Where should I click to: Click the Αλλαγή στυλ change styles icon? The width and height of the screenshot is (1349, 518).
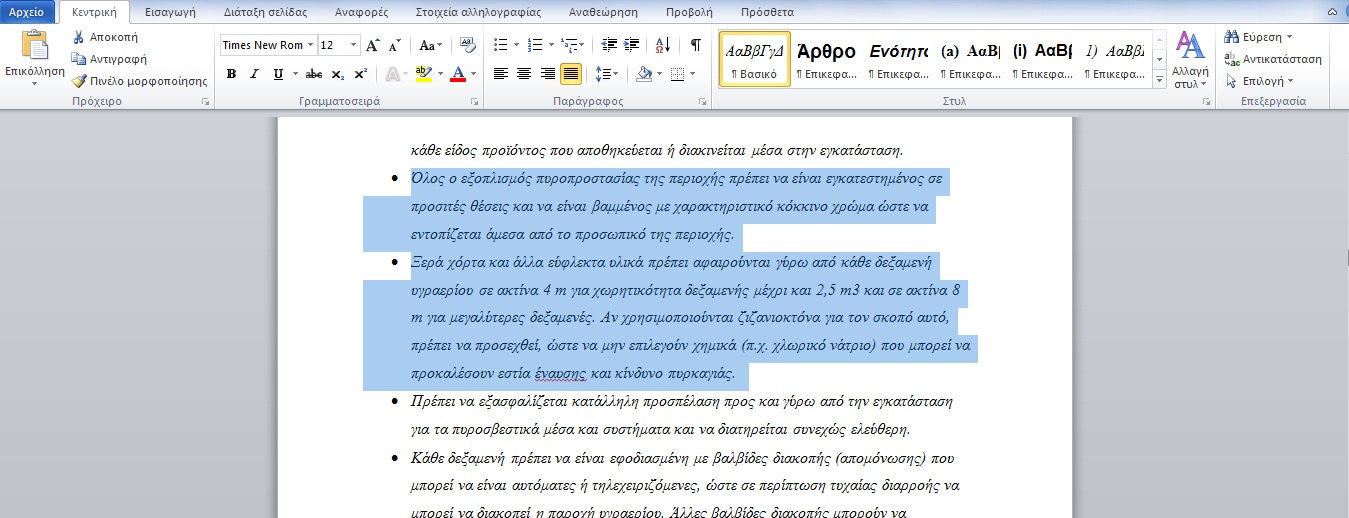pyautogui.click(x=1190, y=46)
